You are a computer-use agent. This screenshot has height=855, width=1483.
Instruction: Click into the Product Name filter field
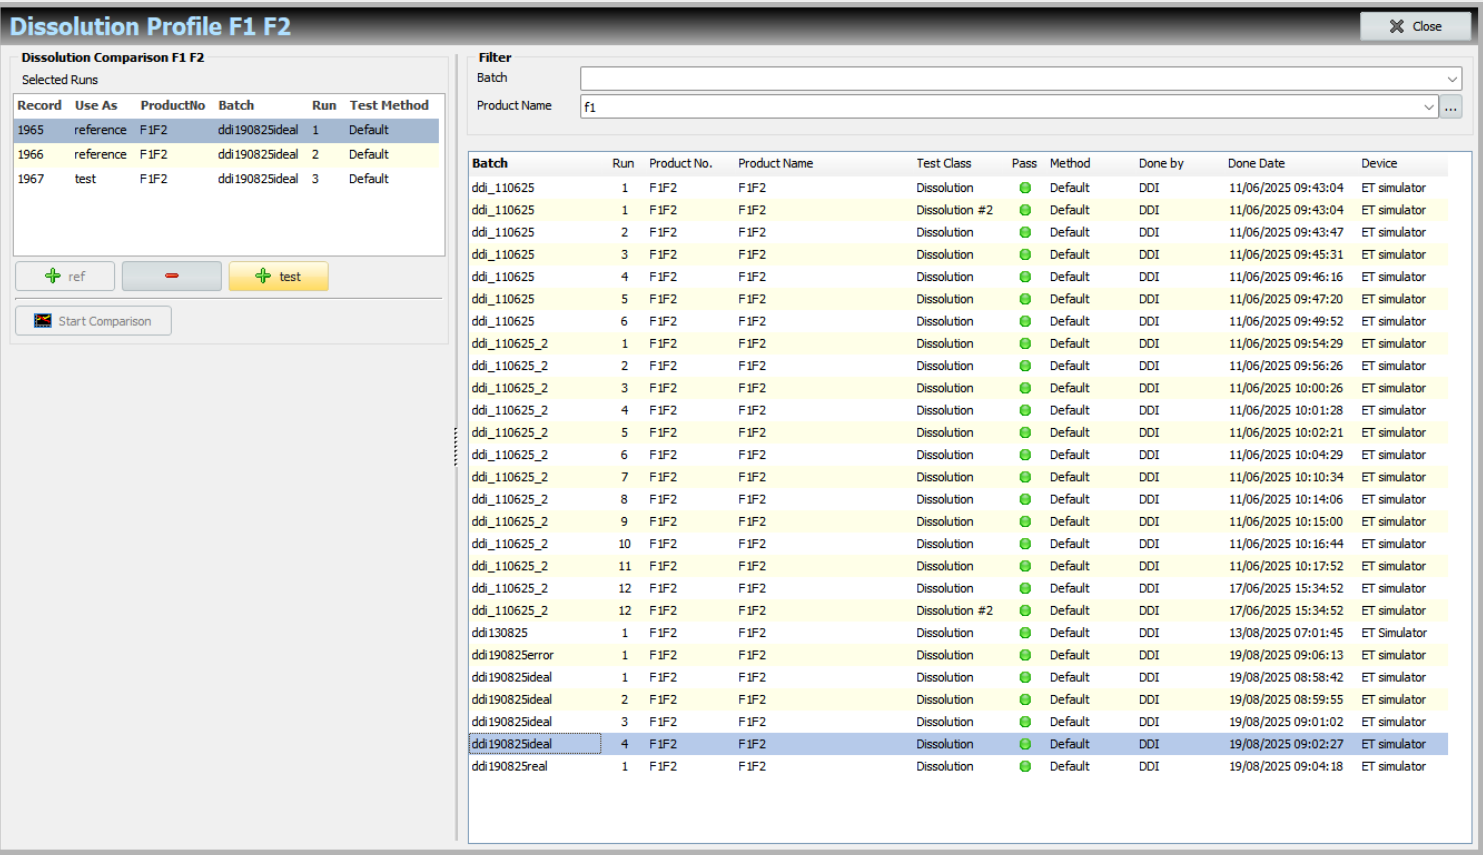coord(1000,107)
